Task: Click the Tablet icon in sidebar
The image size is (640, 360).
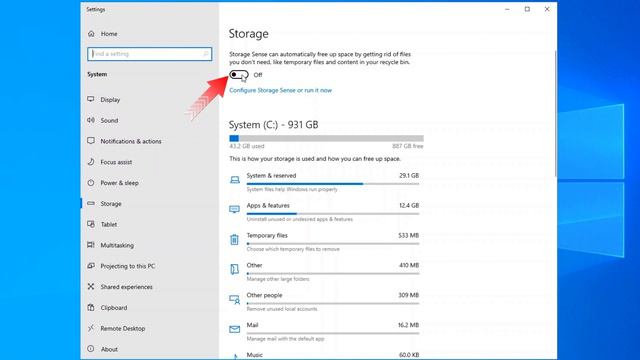Action: [91, 224]
